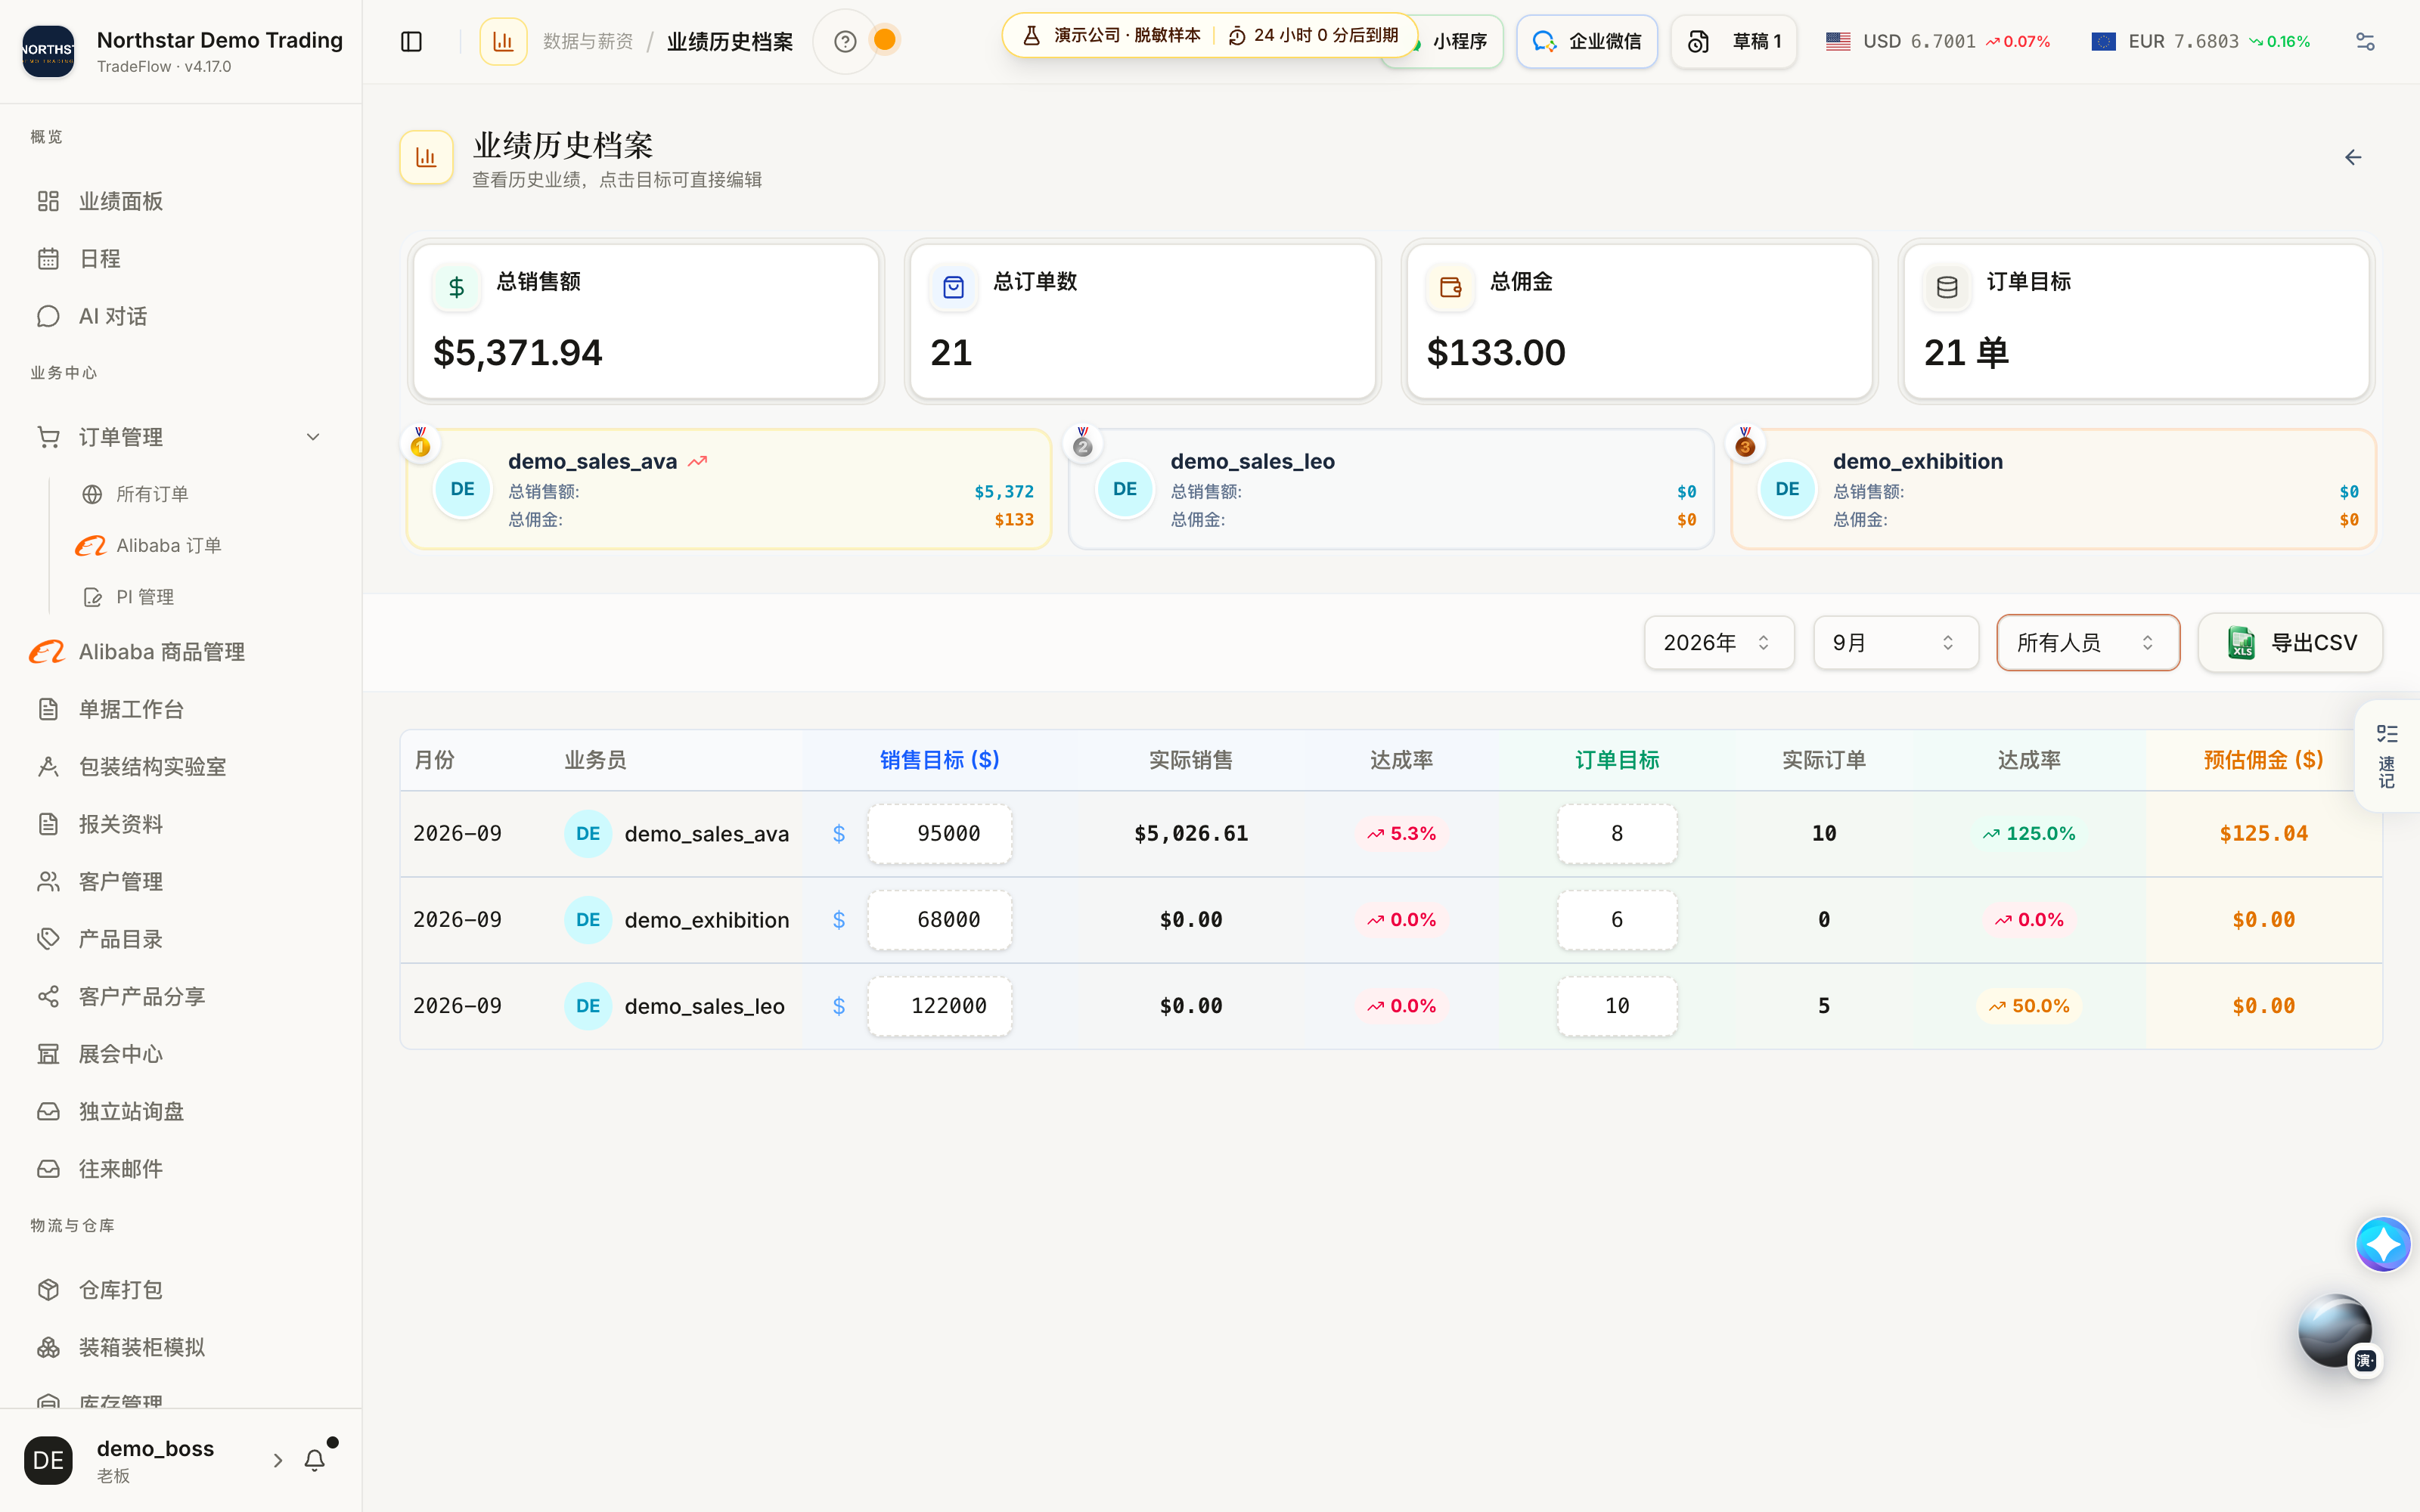The image size is (2420, 1512).
Task: Click the 小程序 button
Action: click(1459, 41)
